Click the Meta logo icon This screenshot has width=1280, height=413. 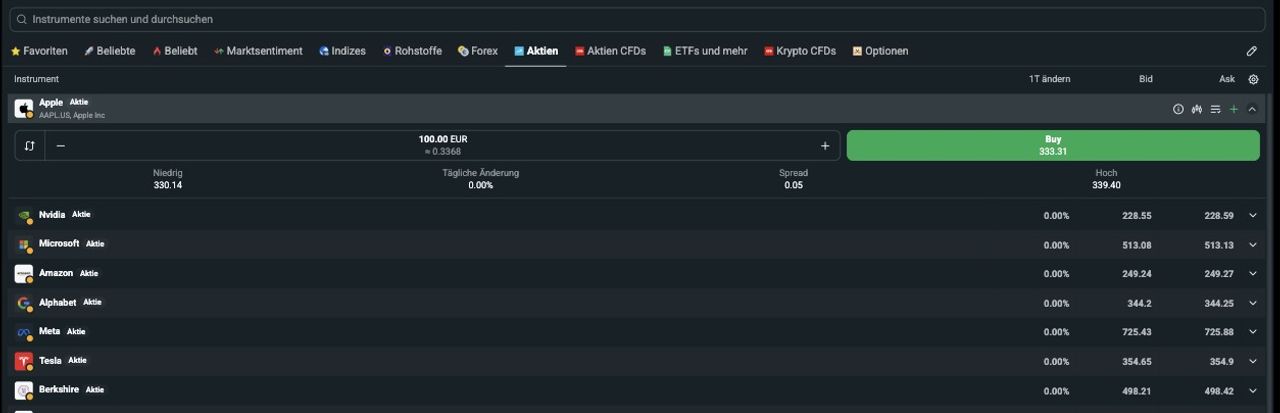click(x=24, y=332)
